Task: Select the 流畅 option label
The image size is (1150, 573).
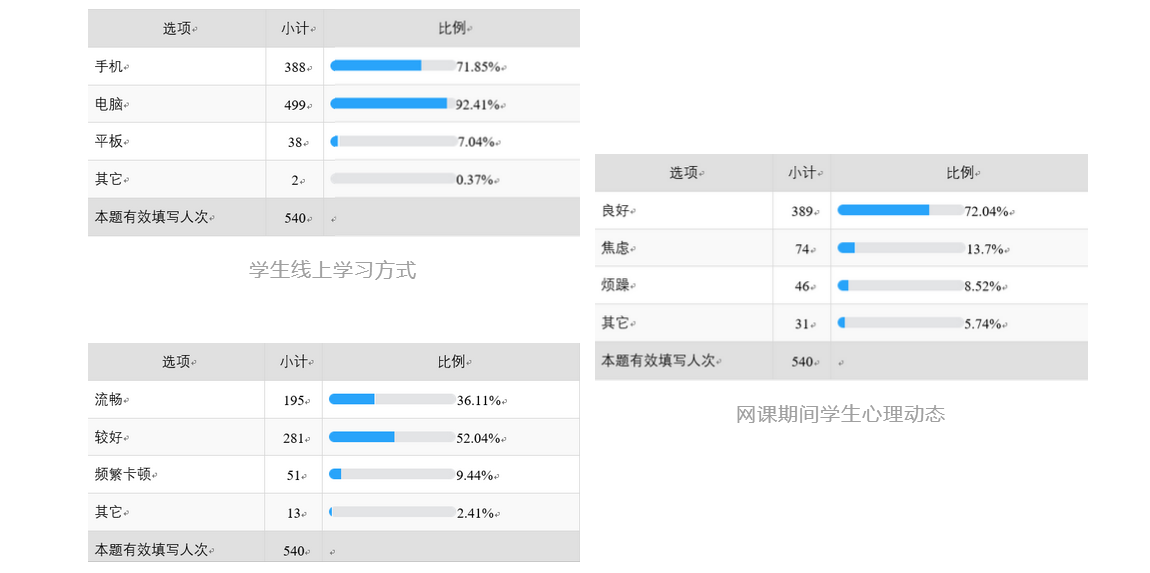Action: click(x=109, y=399)
